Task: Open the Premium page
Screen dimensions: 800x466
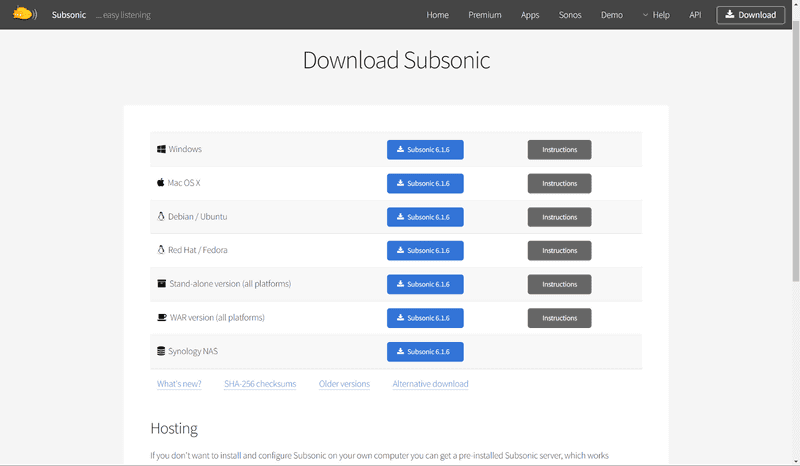Action: [485, 15]
